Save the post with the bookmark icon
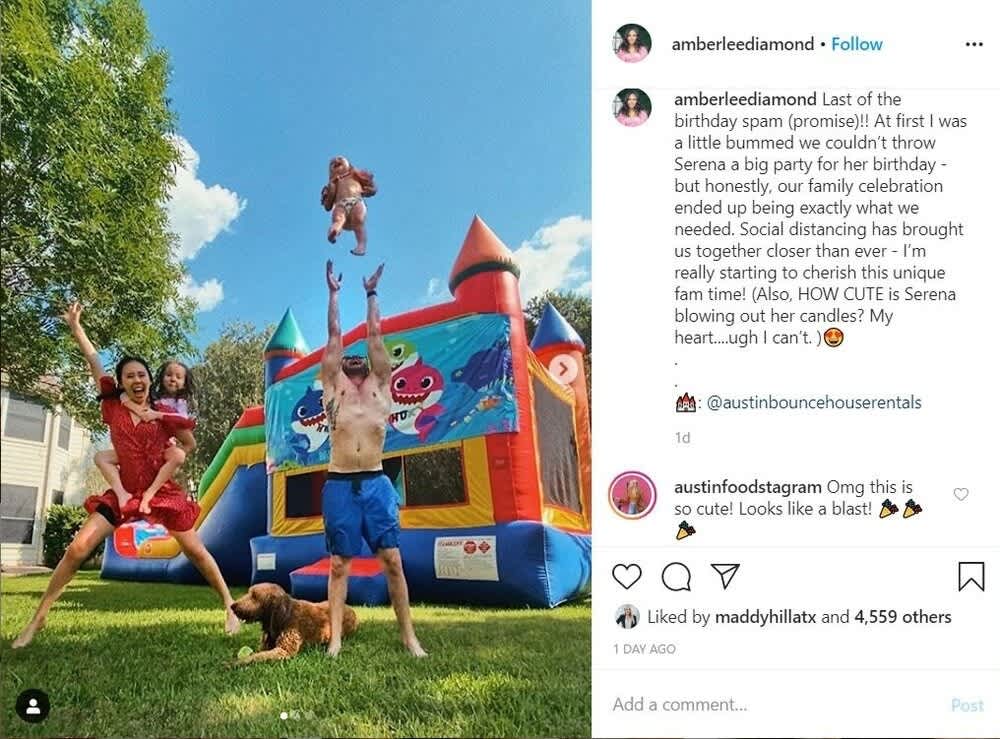Screen dimensions: 1000x739 [971, 576]
